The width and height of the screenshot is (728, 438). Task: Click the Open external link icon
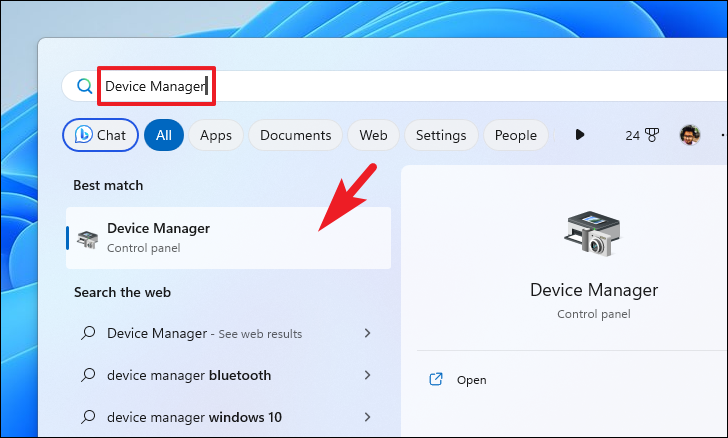(436, 380)
